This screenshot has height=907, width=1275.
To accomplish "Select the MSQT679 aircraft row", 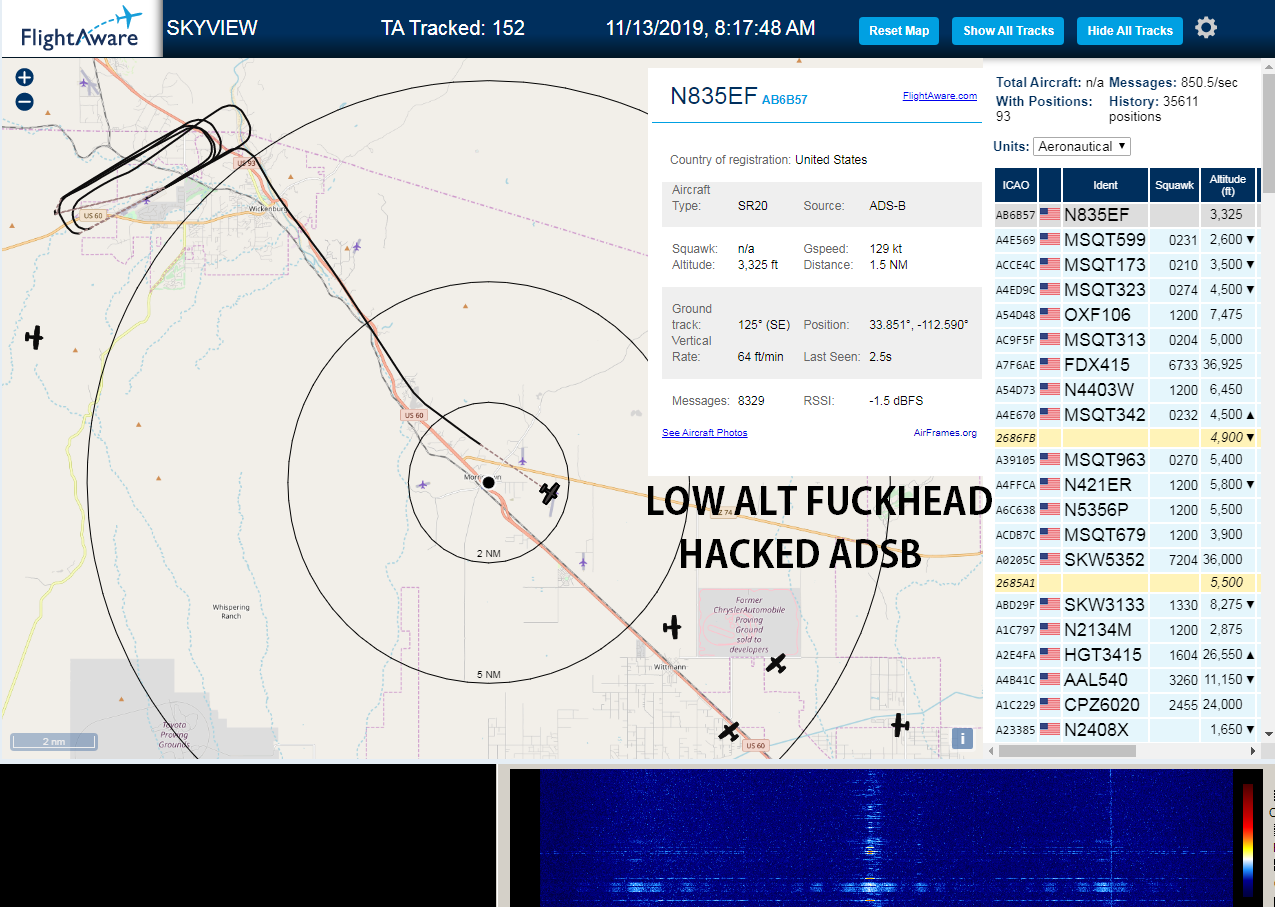I will coord(1126,535).
